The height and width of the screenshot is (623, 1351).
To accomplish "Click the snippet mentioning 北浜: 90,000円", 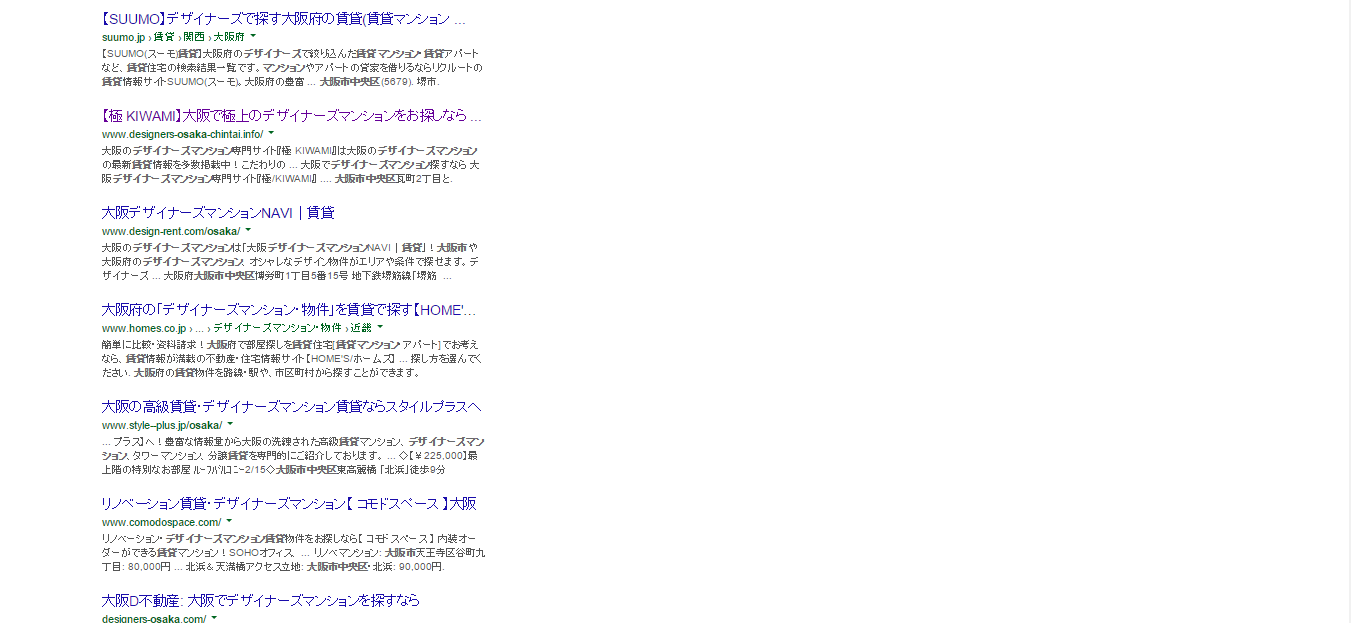I will point(293,552).
